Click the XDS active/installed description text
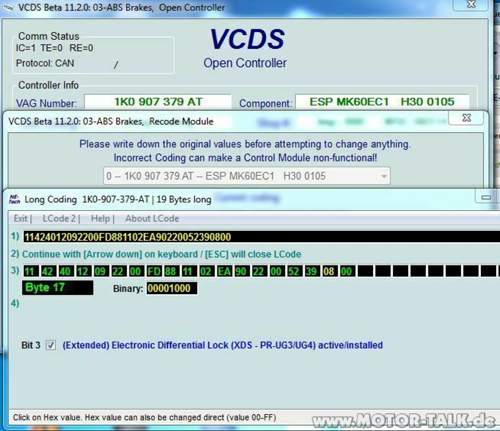Viewport: 500px width, 431px height. (223, 345)
